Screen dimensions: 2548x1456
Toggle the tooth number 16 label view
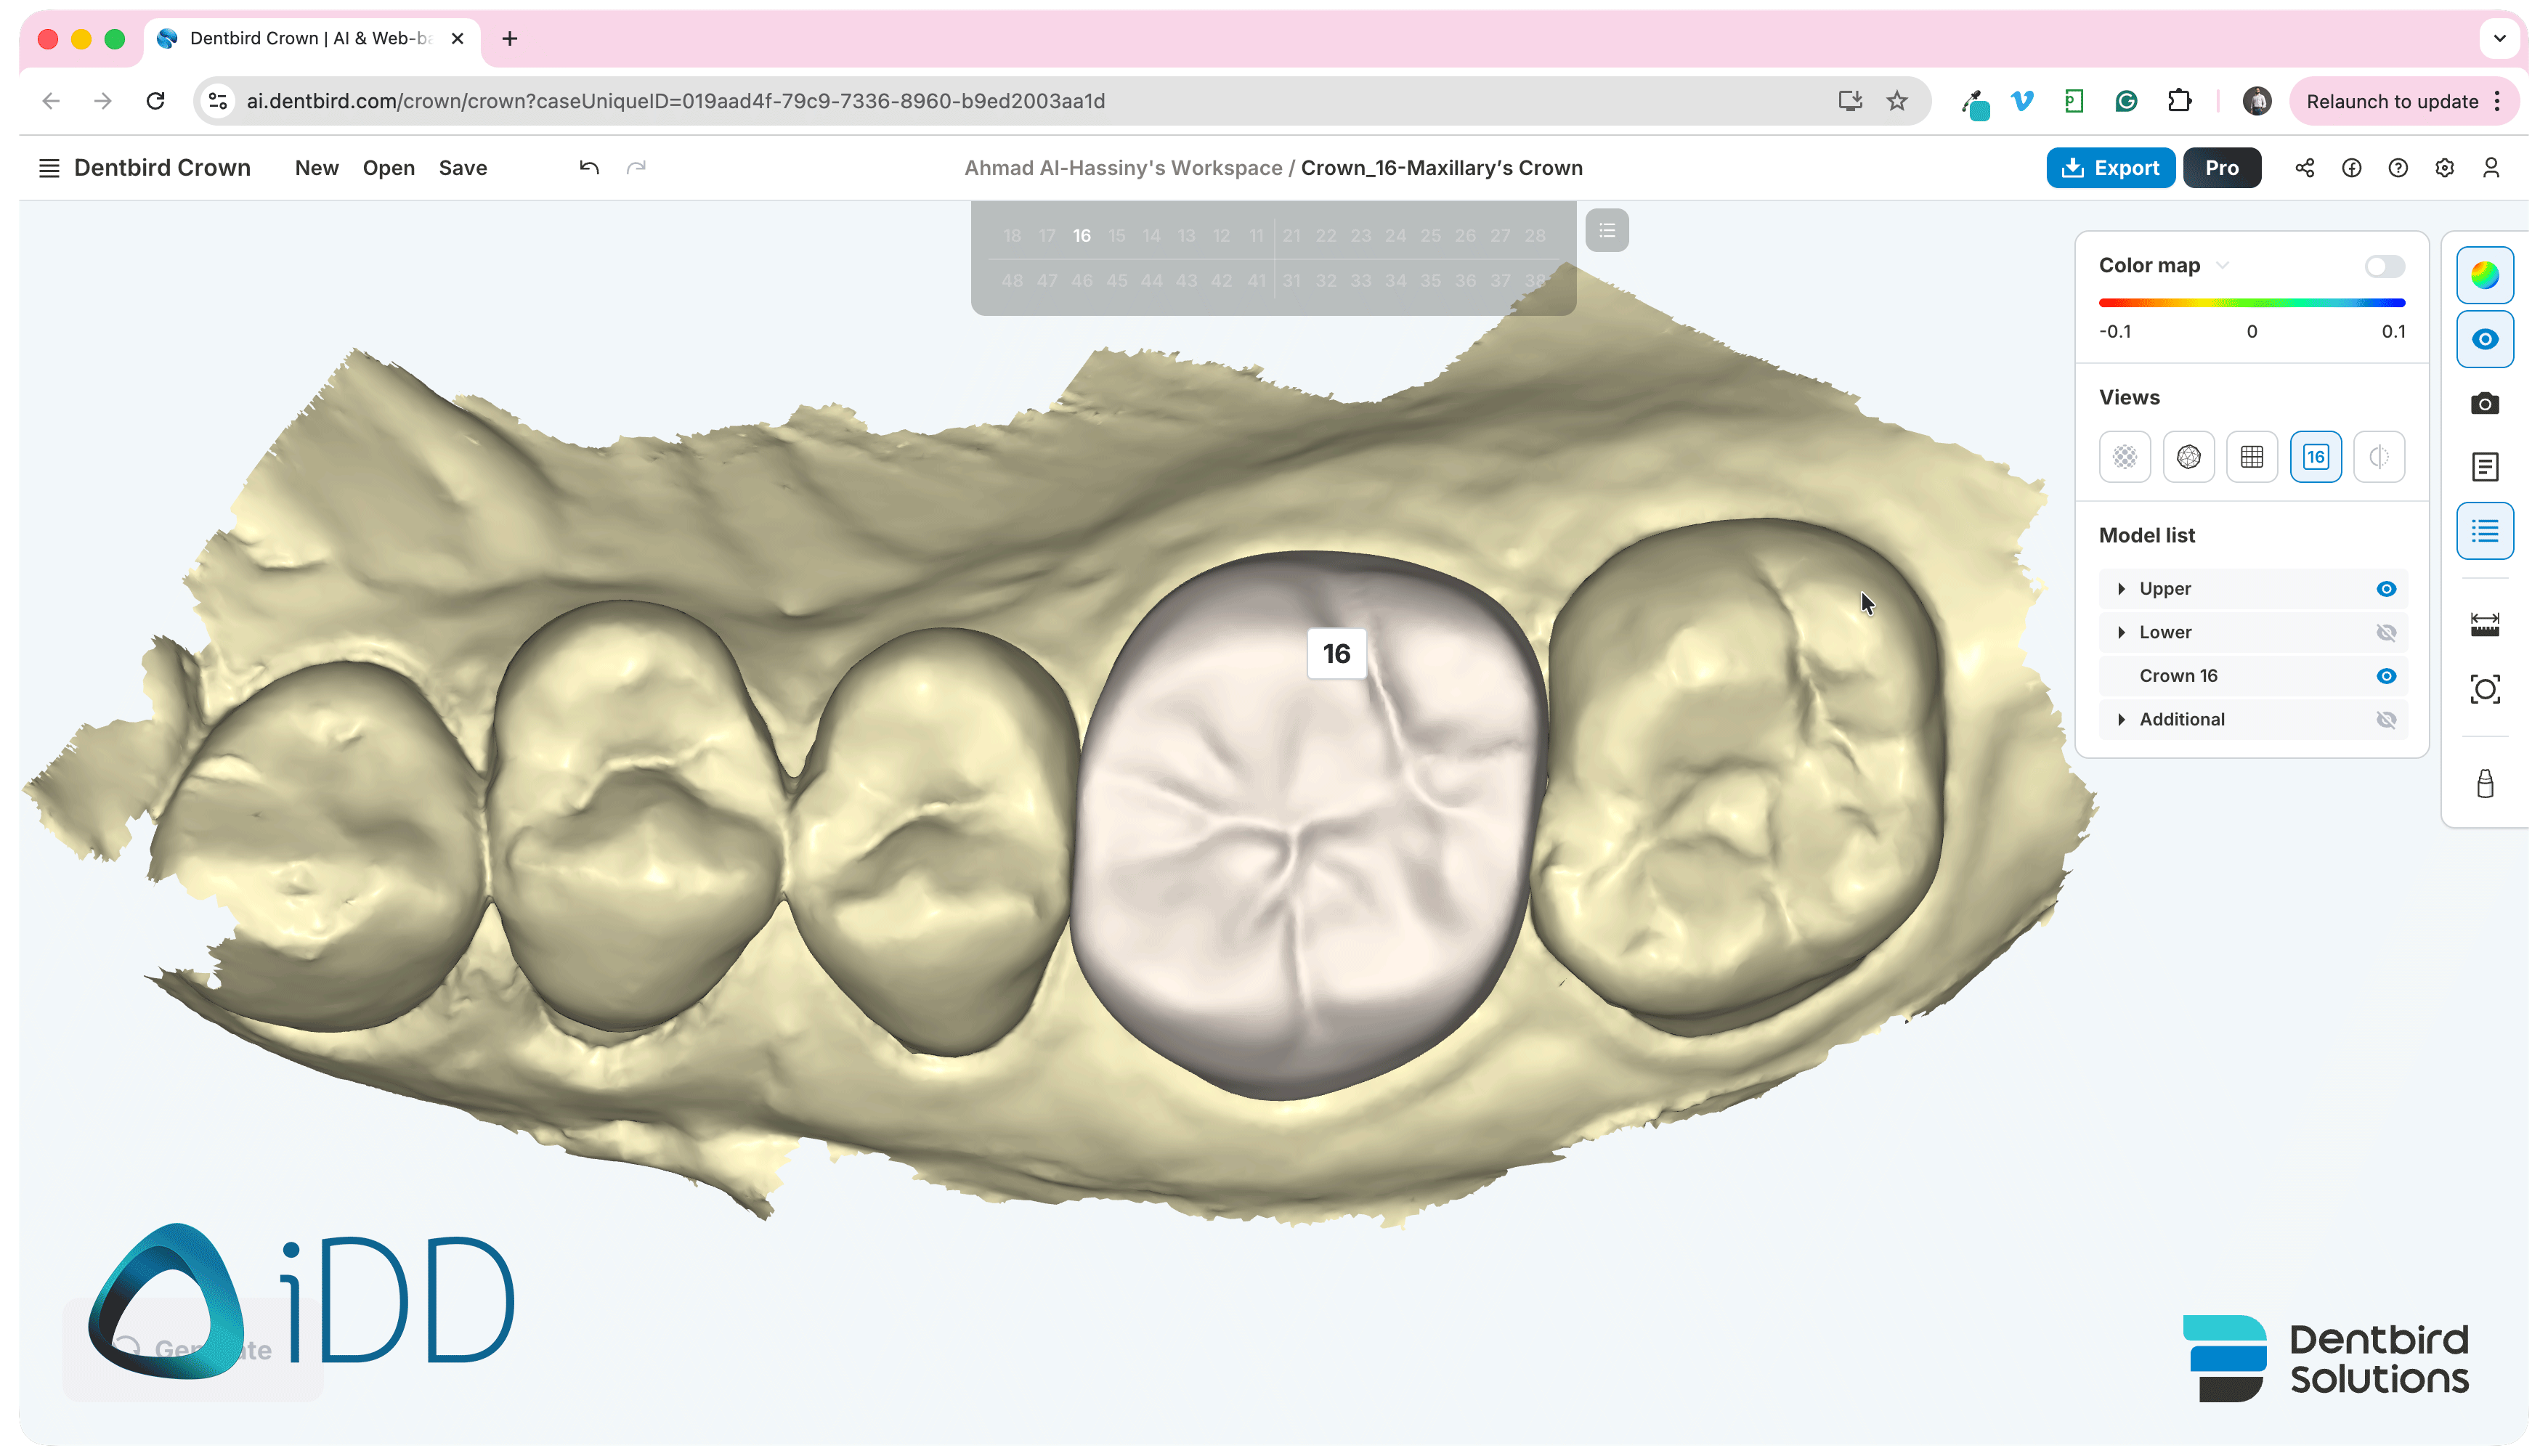(2316, 457)
